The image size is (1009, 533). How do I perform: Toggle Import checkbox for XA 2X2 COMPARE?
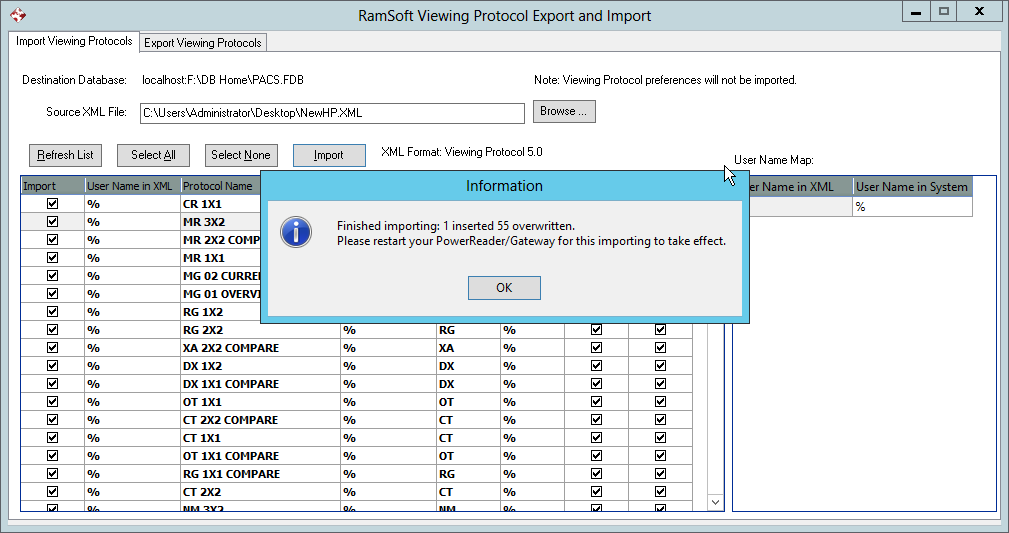click(x=53, y=348)
